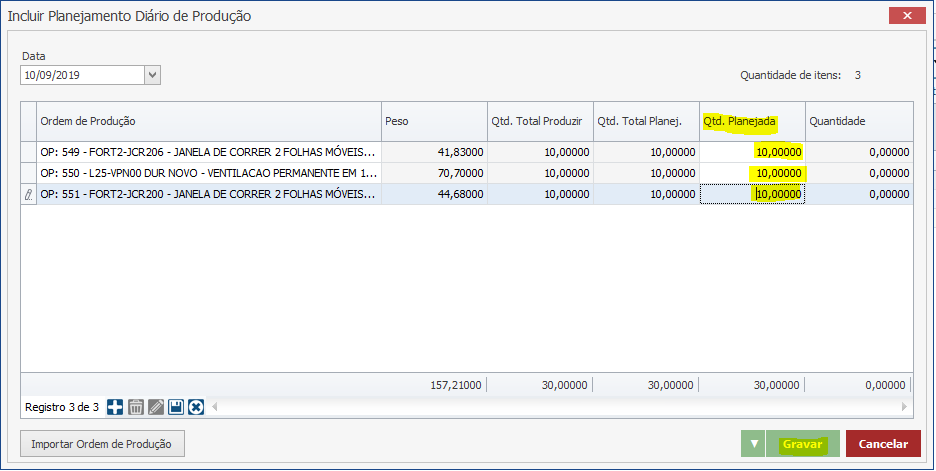Open the Data date picker dropdown
This screenshot has height=471, width=936.
[152, 75]
